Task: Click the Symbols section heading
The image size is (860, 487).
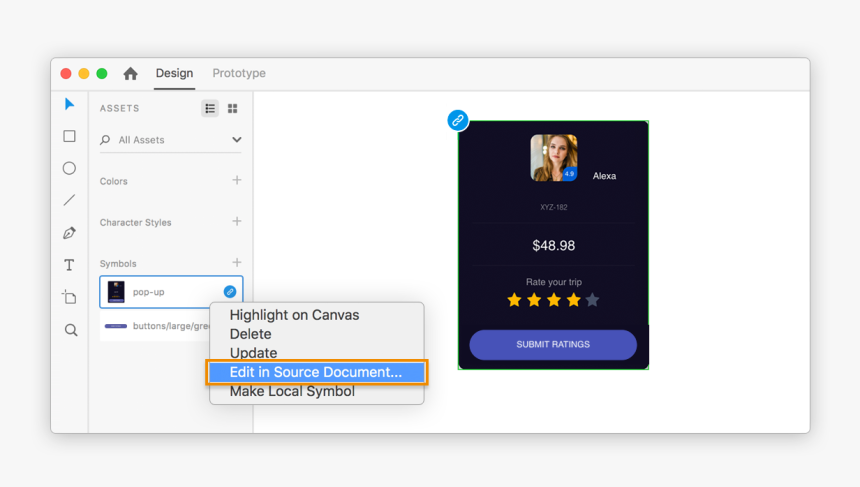Action: tap(118, 264)
